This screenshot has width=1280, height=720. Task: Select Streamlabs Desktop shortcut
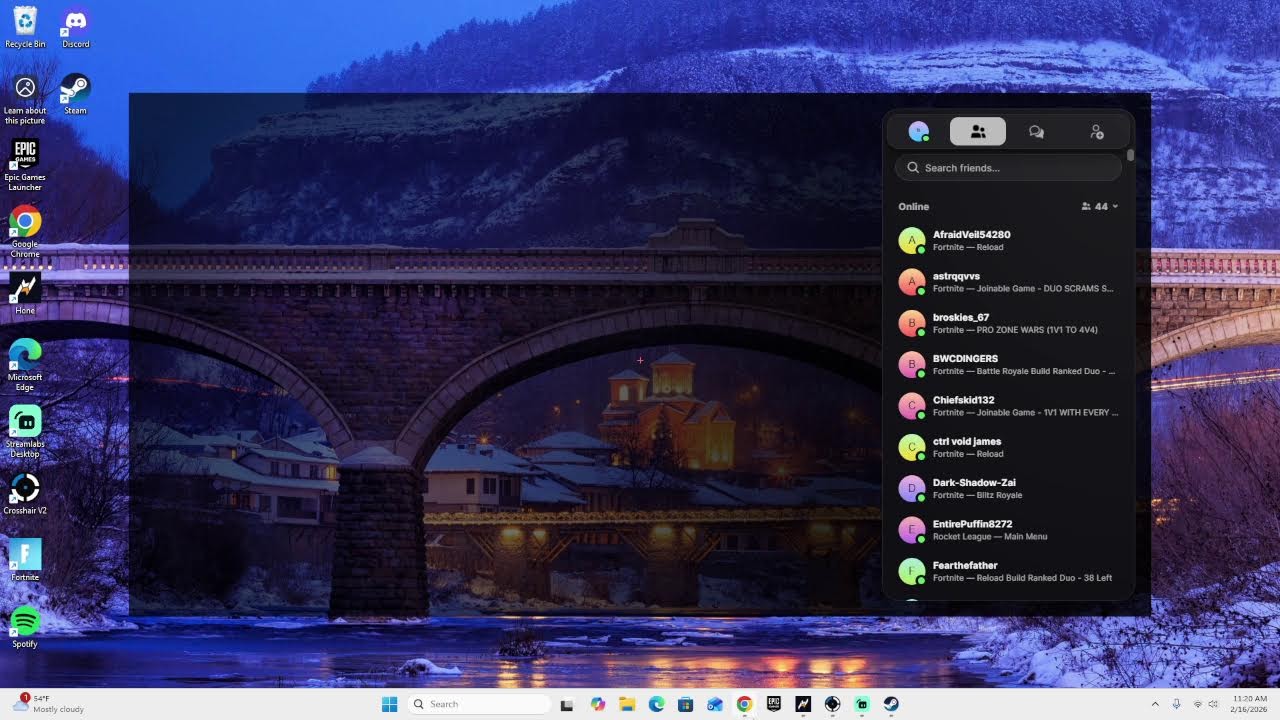25,432
